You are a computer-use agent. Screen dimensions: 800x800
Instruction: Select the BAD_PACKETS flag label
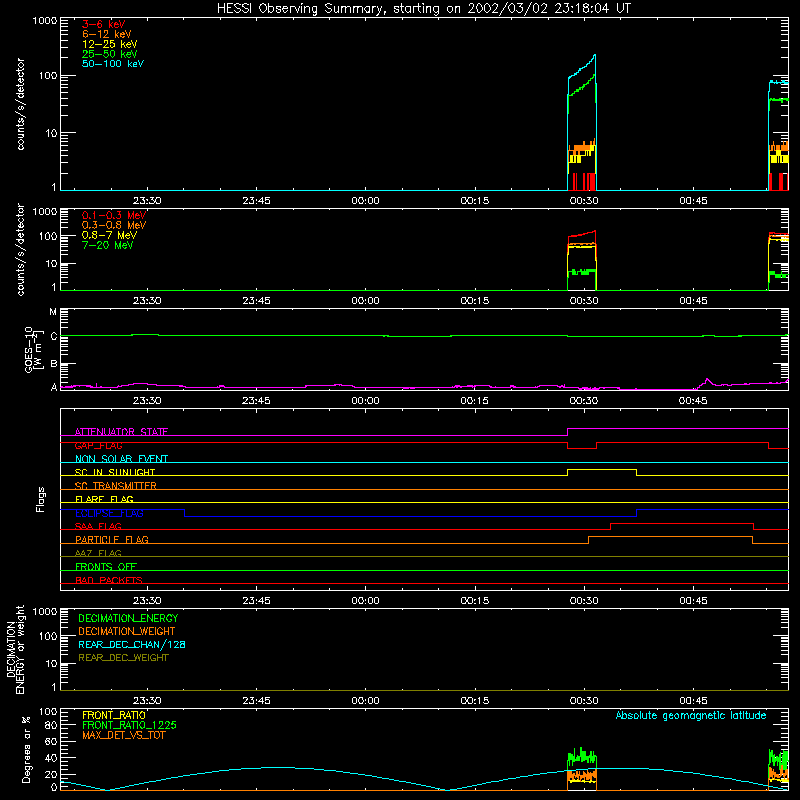[109, 580]
